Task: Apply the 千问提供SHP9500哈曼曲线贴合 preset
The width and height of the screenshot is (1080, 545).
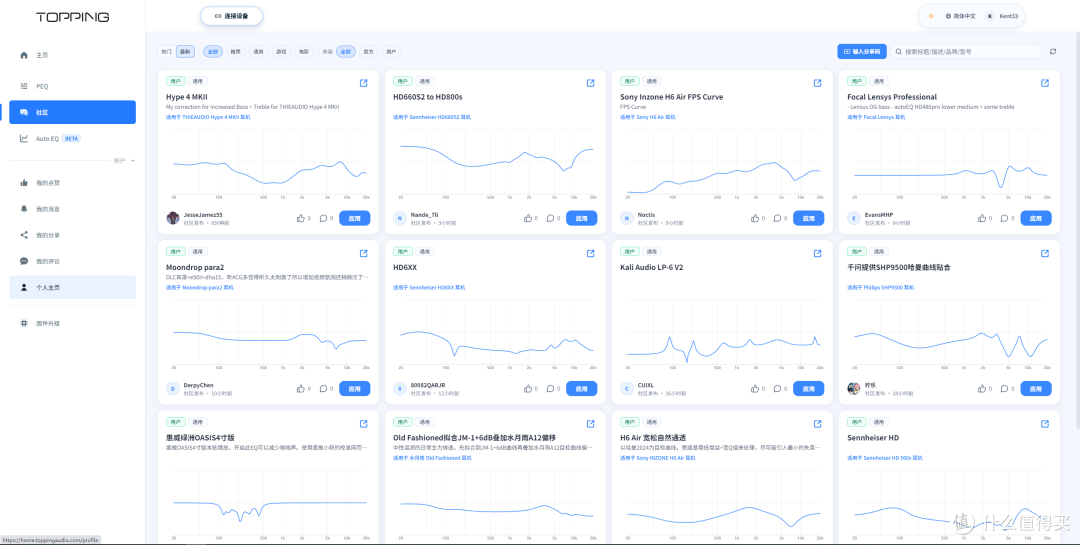Action: (x=1036, y=389)
